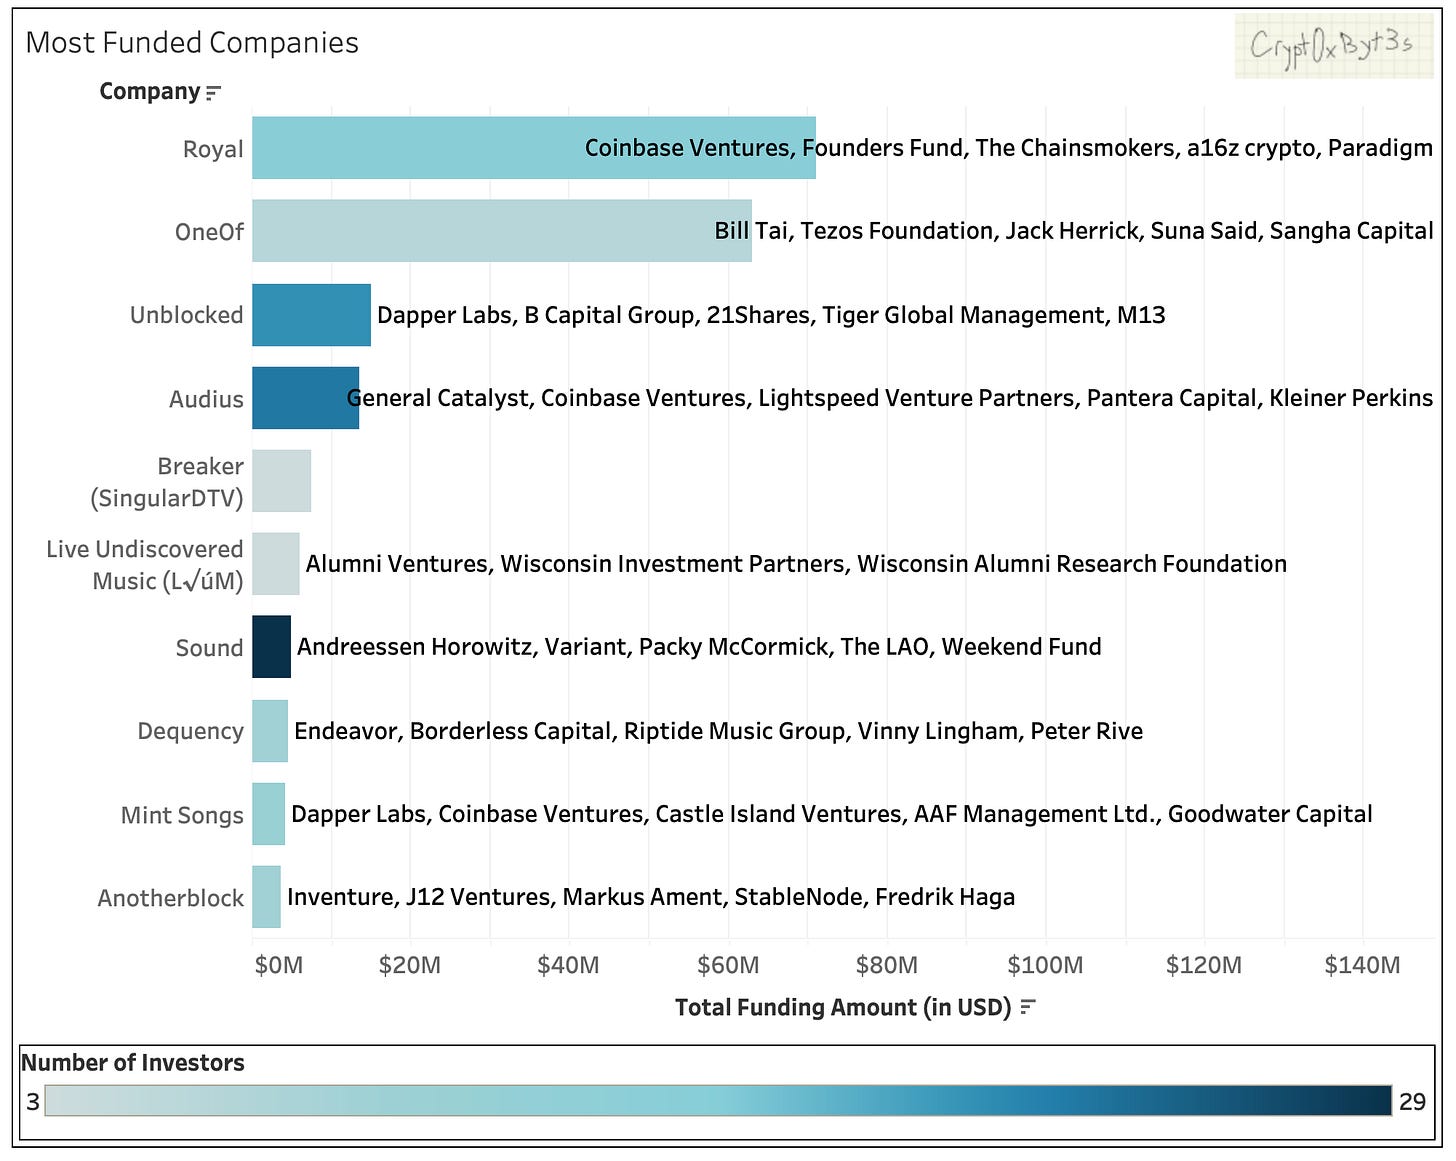This screenshot has height=1161, width=1456.
Task: Click the Total Funding Amount axis title
Action: [843, 1007]
